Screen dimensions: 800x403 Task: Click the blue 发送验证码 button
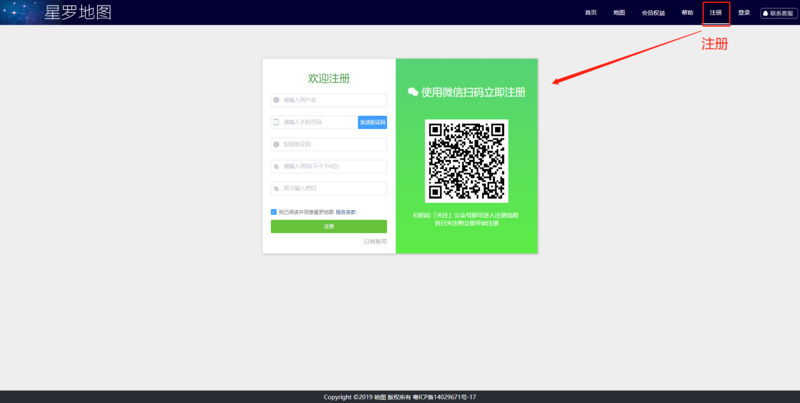pos(372,122)
